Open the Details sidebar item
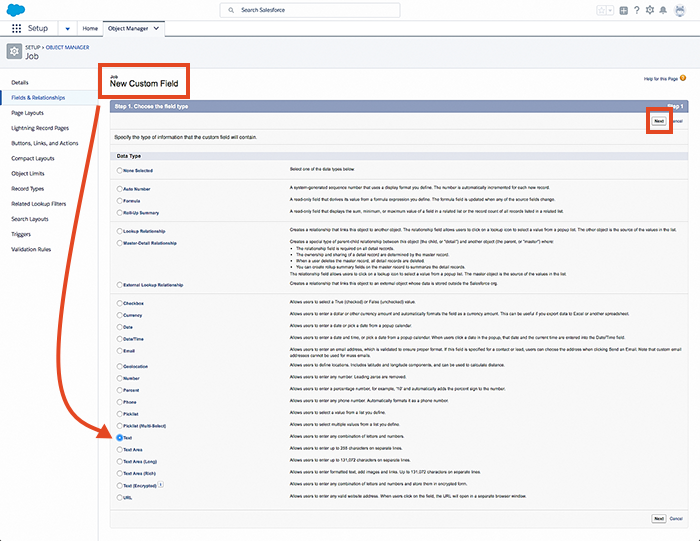The width and height of the screenshot is (700, 541). (20, 83)
